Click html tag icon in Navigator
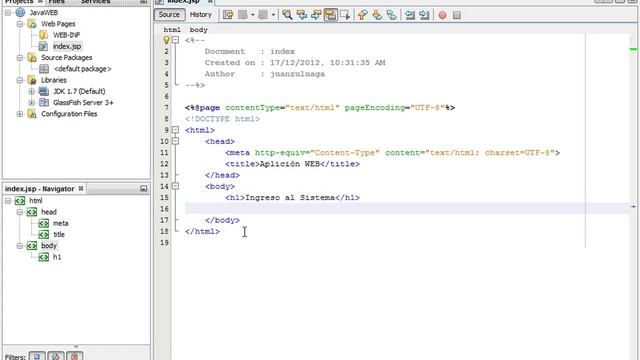Viewport: 640px width, 360px height. coord(20,201)
